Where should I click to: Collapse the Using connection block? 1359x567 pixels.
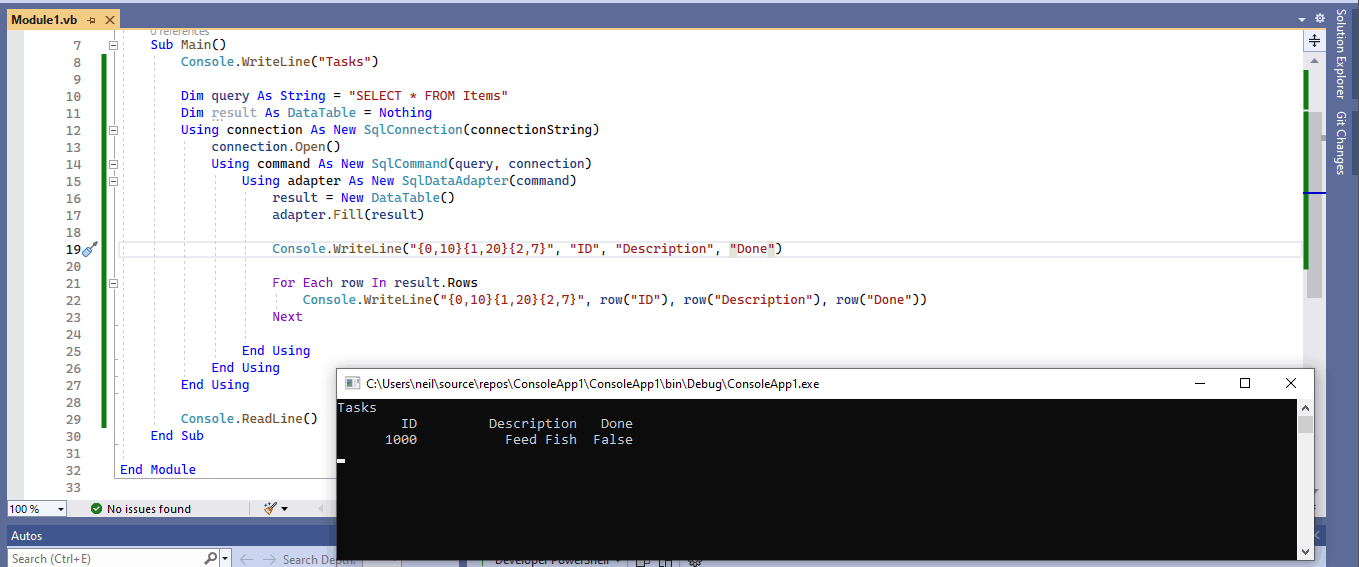[x=113, y=130]
